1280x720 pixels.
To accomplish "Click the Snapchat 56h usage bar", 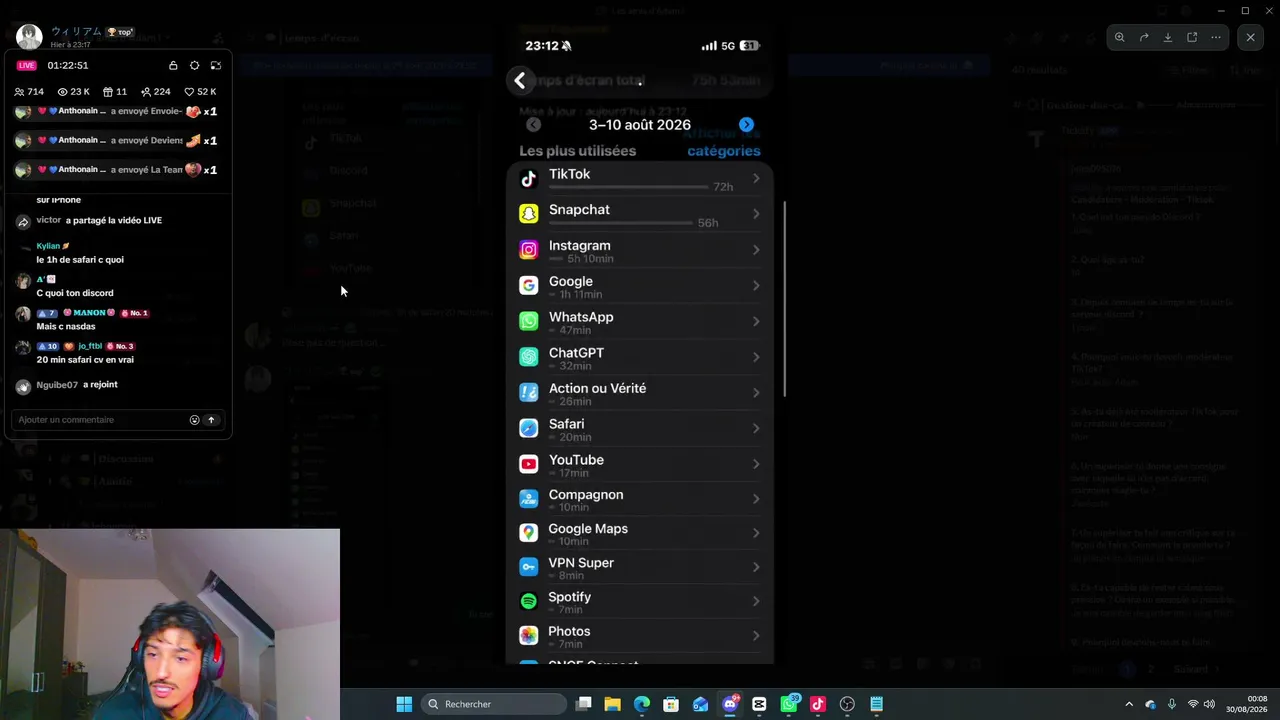I will pos(621,223).
